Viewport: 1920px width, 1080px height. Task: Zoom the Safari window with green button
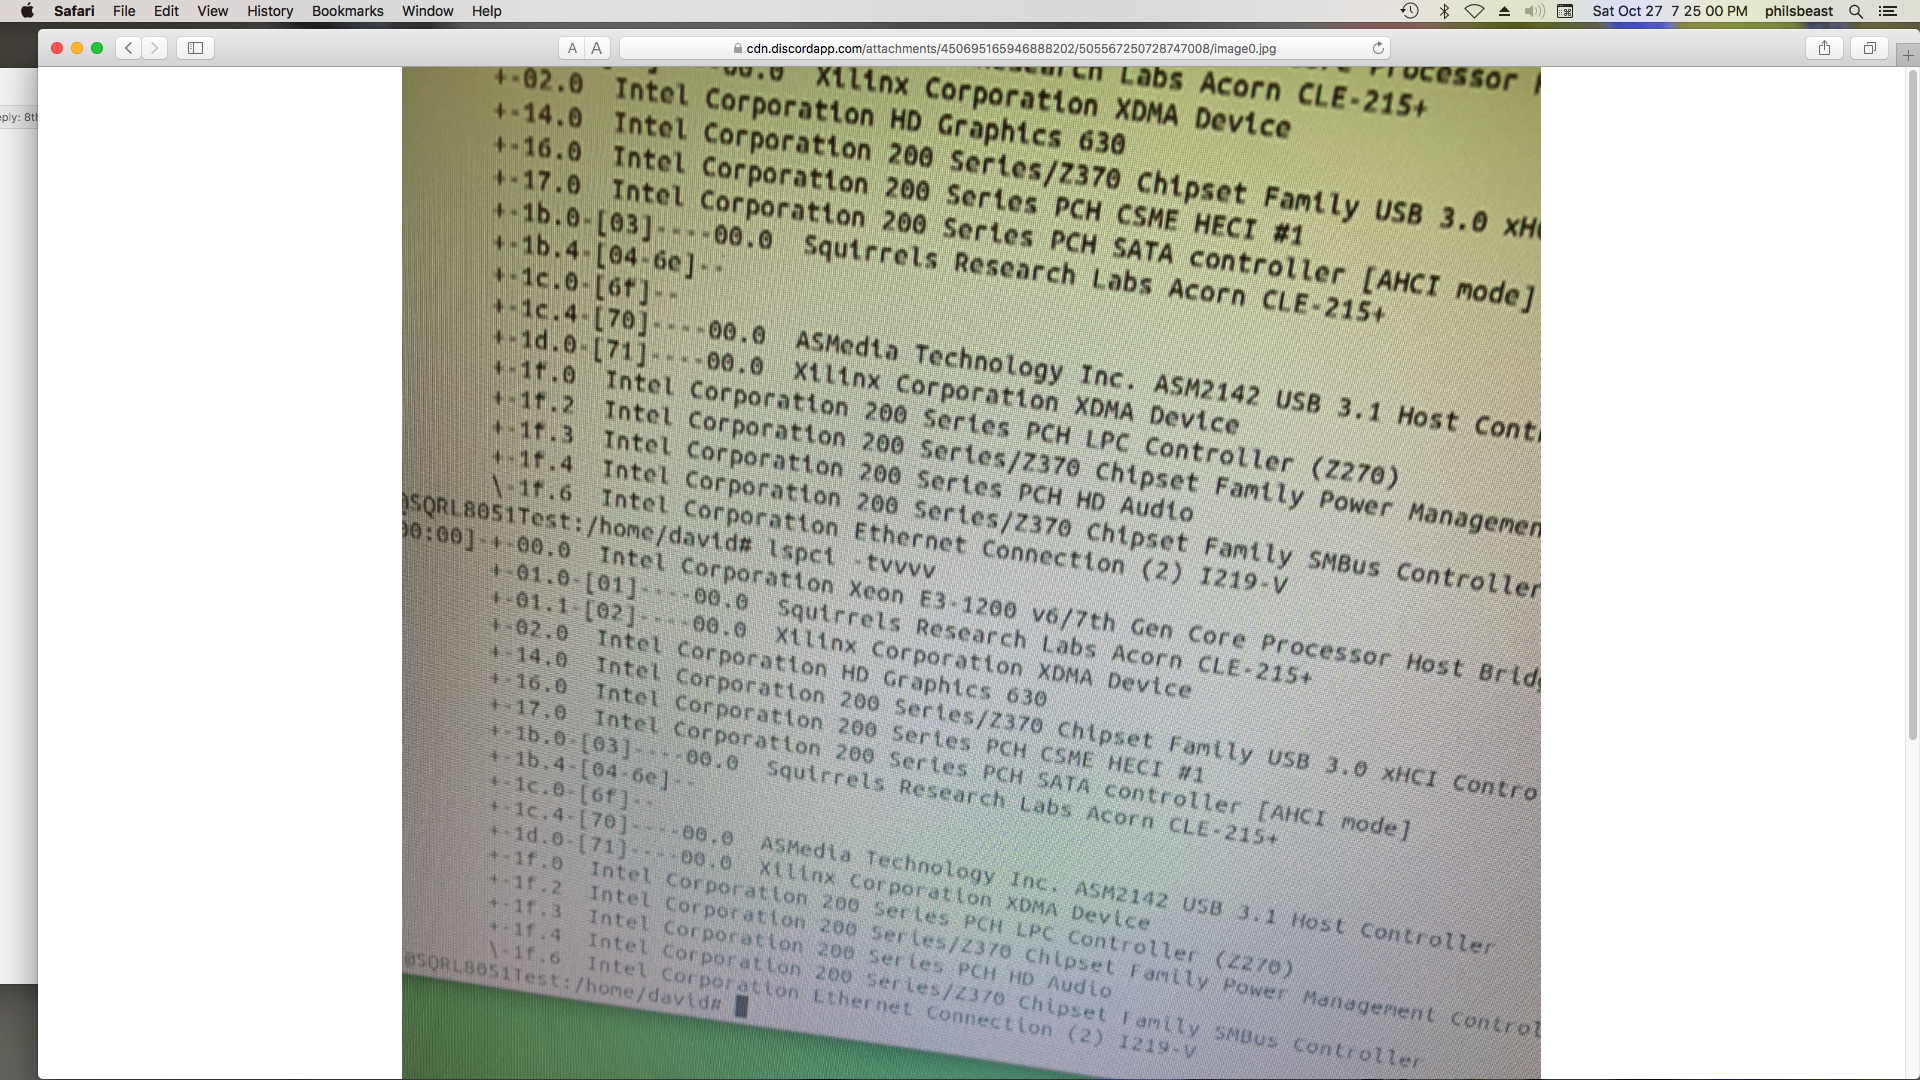[97, 48]
